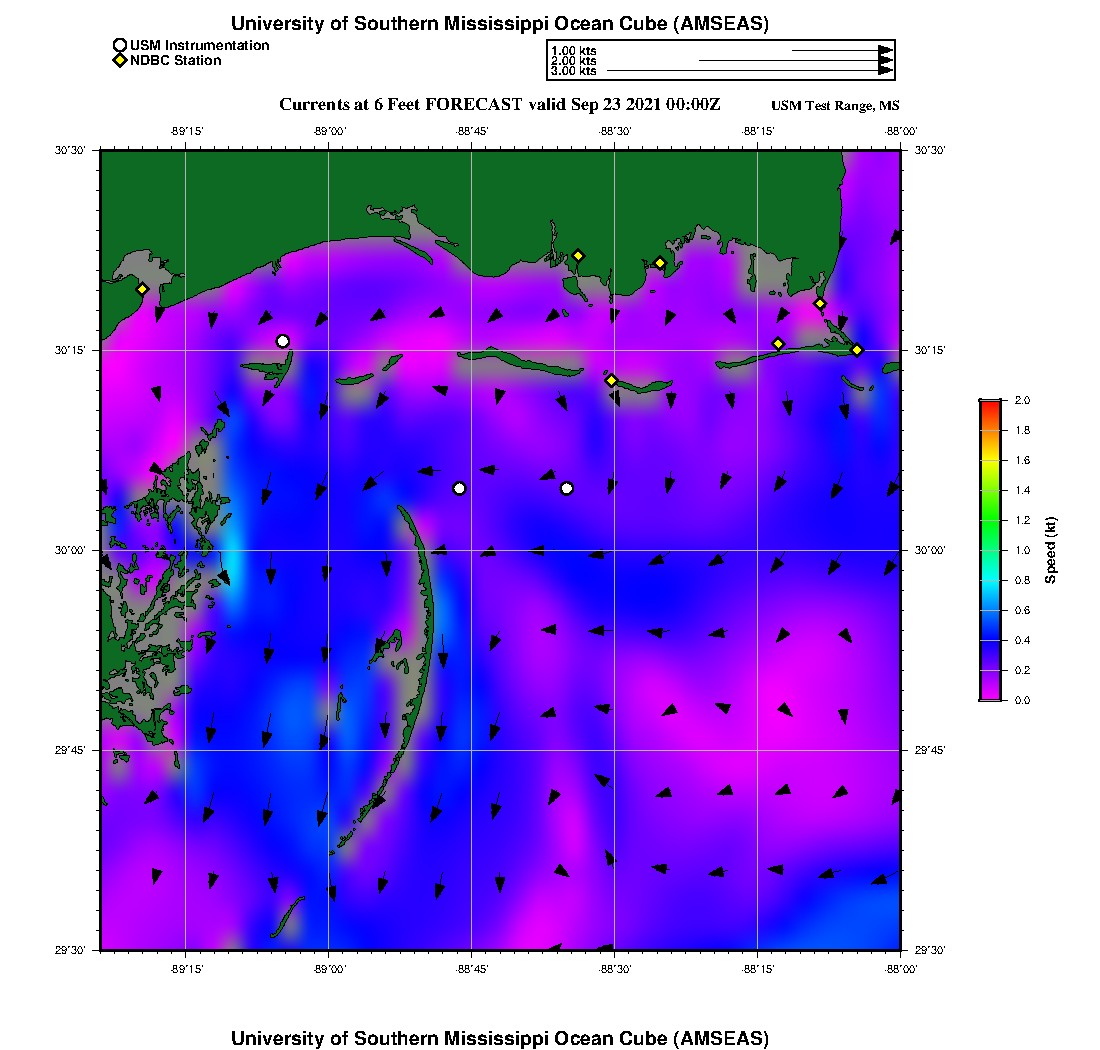Click the 1.00 kts scale arrow
1100x1050 pixels.
click(x=841, y=49)
